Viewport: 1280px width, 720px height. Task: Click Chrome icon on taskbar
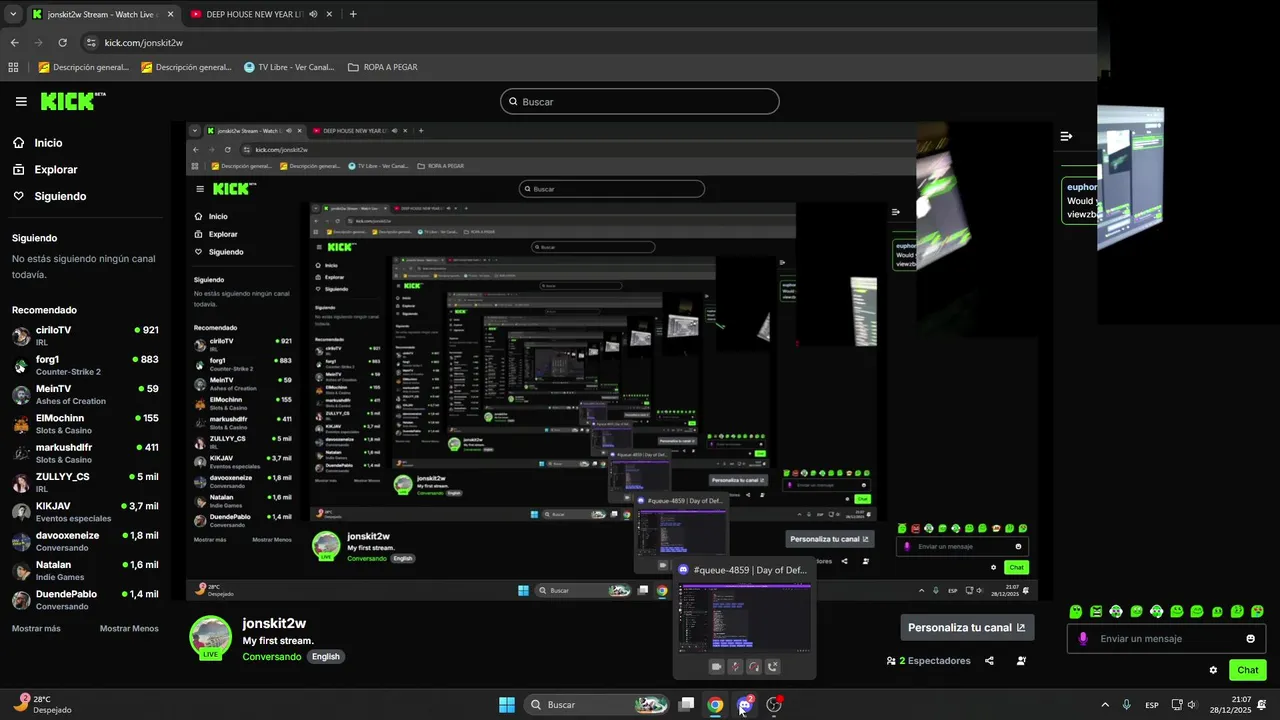click(x=715, y=705)
